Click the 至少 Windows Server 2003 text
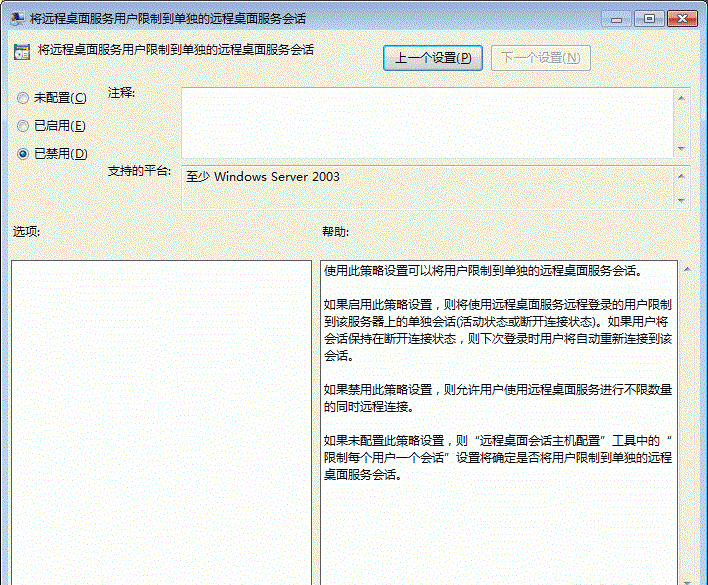The width and height of the screenshot is (708, 585). point(263,176)
